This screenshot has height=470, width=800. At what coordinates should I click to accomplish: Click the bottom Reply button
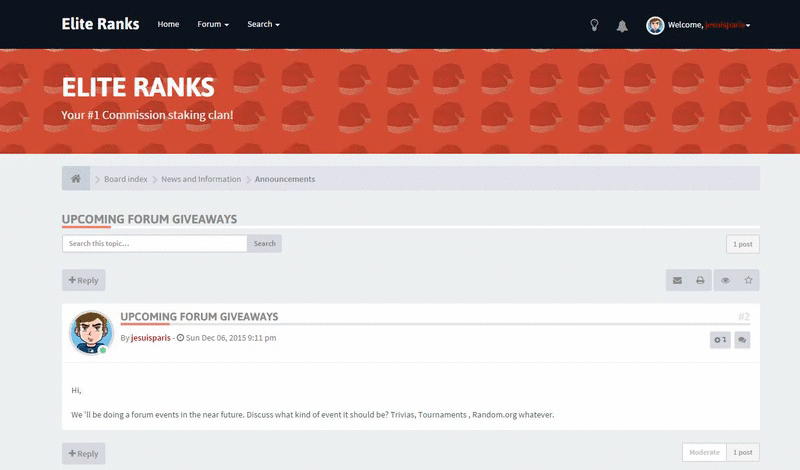84,454
